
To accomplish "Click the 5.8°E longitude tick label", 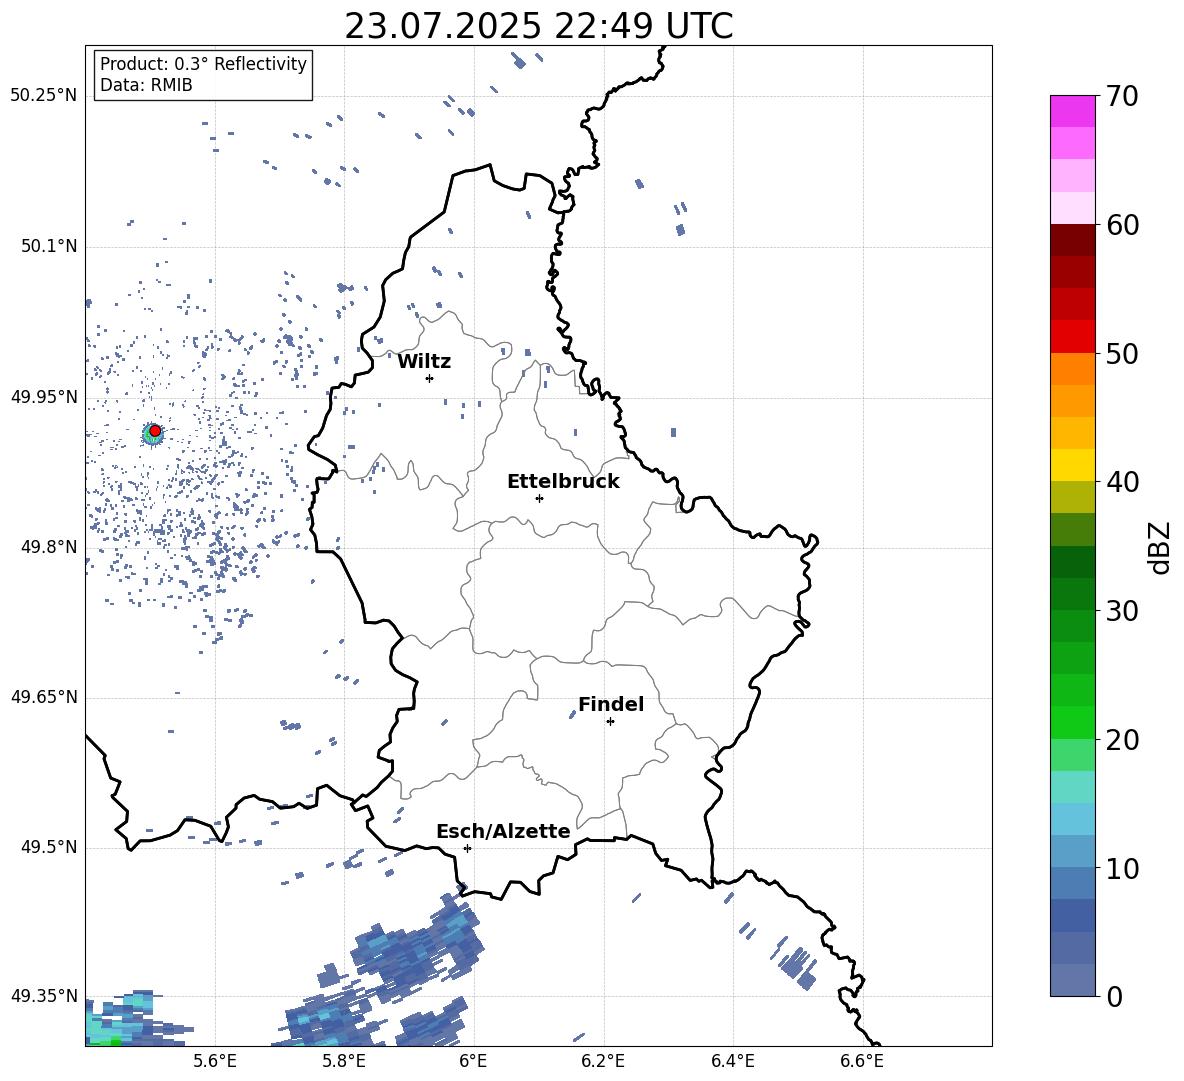I will coord(344,1061).
